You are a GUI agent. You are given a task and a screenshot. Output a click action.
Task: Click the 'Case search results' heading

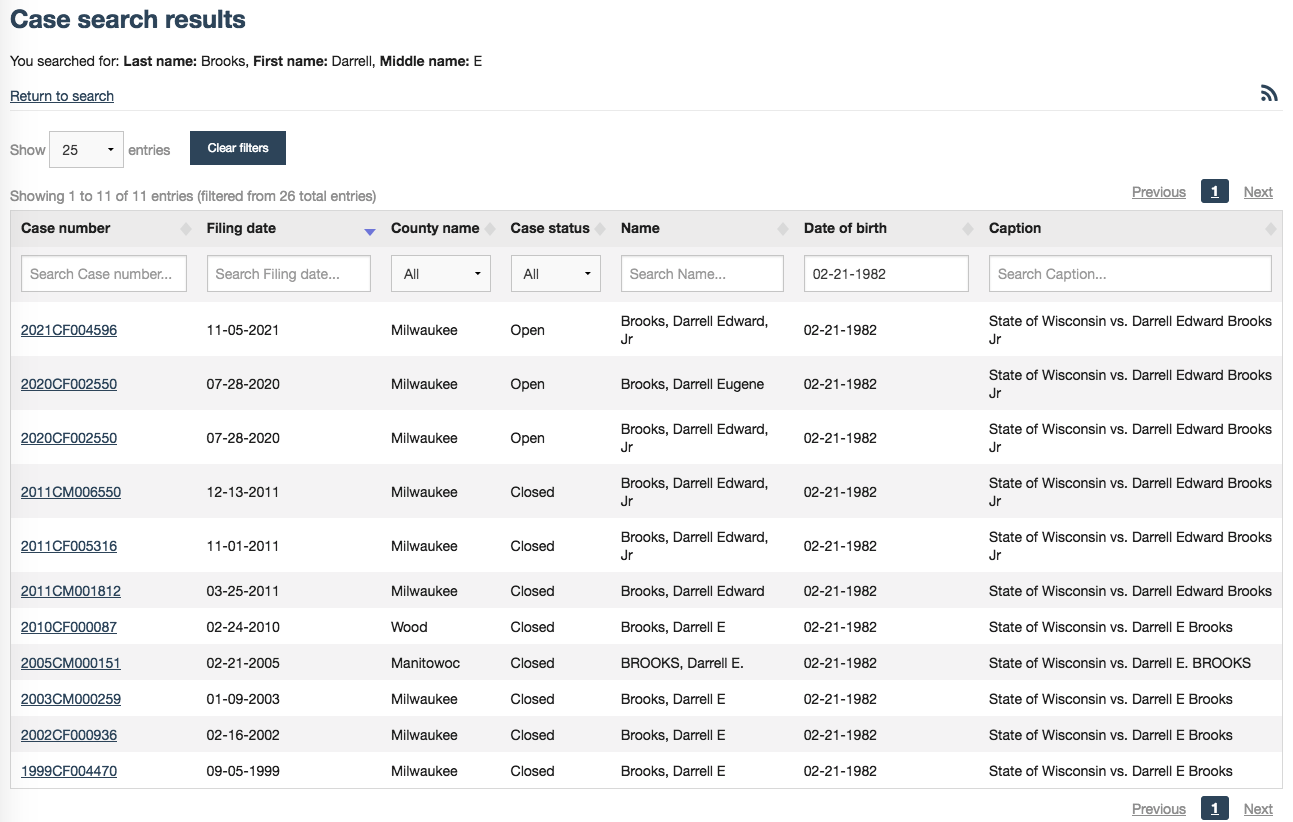pos(128,19)
